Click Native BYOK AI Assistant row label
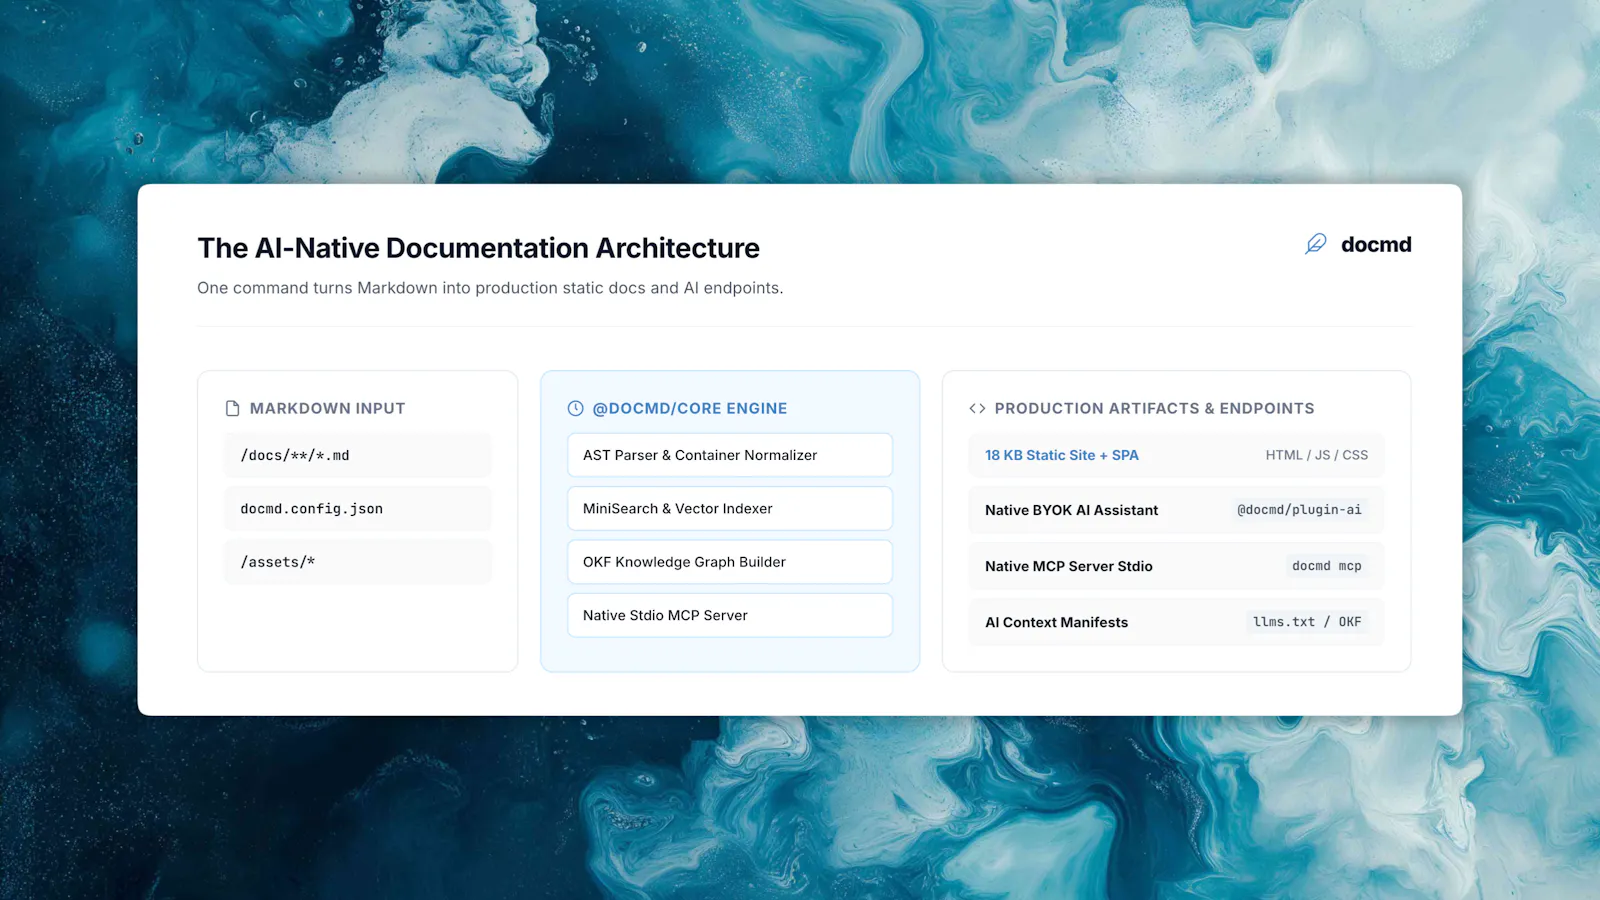Screen dimensions: 1600x900 (1071, 510)
